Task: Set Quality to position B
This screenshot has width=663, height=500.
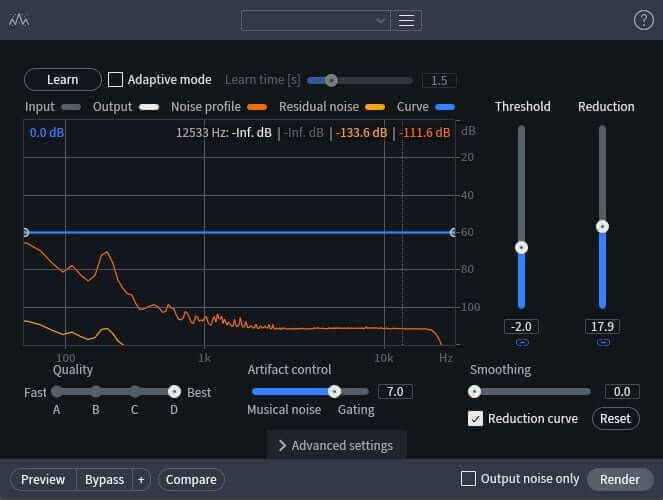Action: pyautogui.click(x=96, y=392)
